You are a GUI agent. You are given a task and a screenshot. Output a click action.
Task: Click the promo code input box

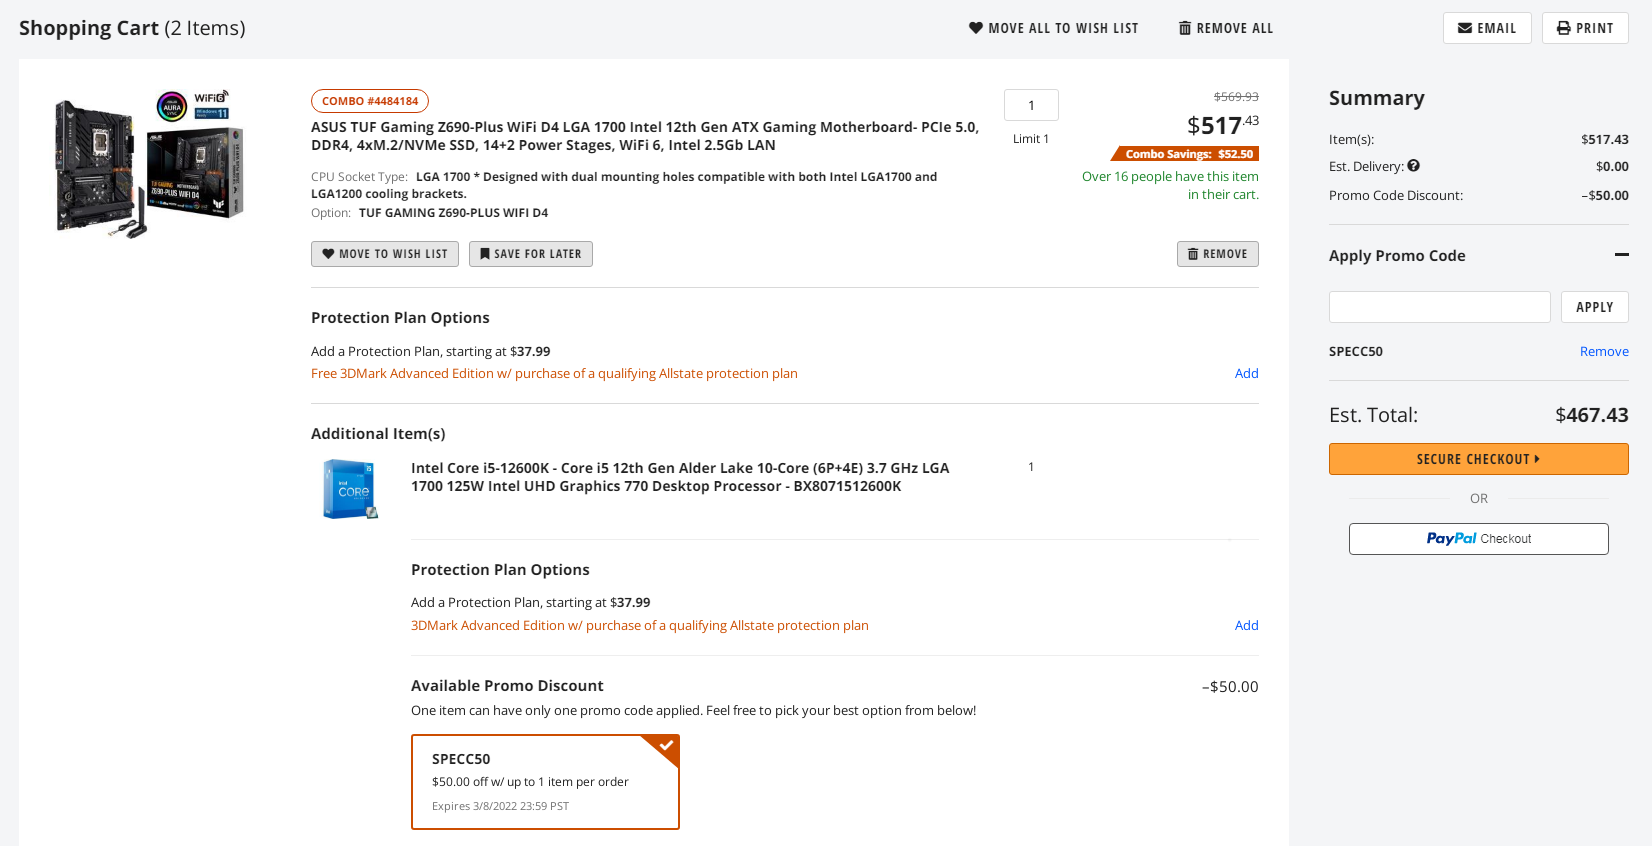tap(1439, 307)
